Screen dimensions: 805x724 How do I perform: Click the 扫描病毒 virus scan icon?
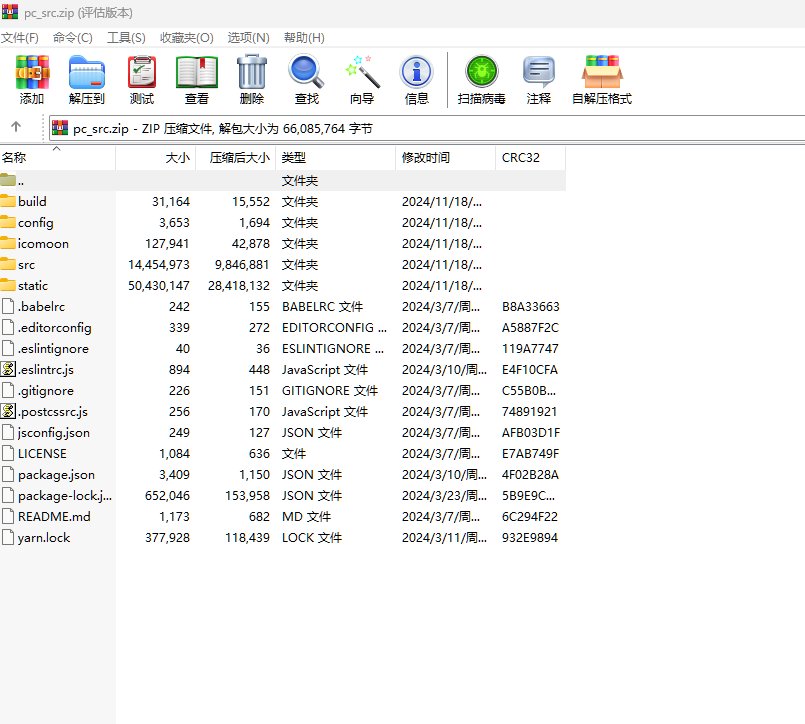[481, 80]
